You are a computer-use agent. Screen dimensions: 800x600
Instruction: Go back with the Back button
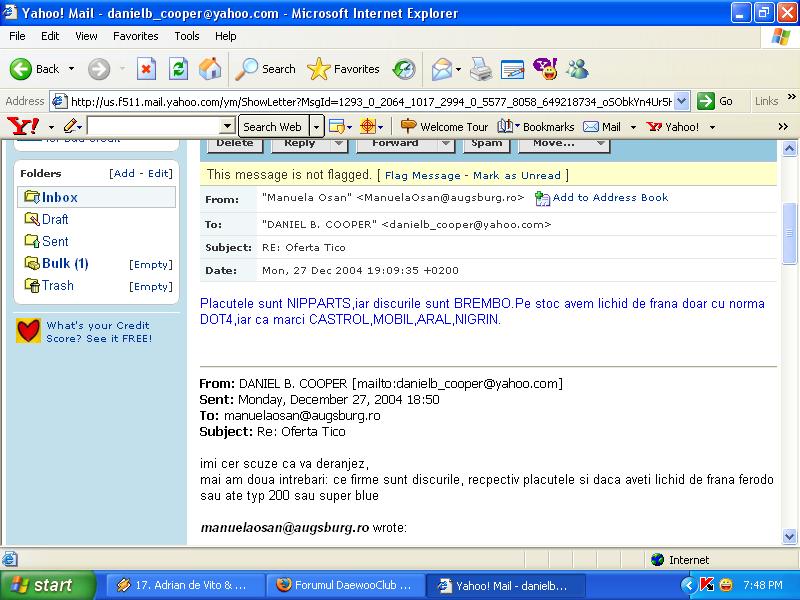34,69
